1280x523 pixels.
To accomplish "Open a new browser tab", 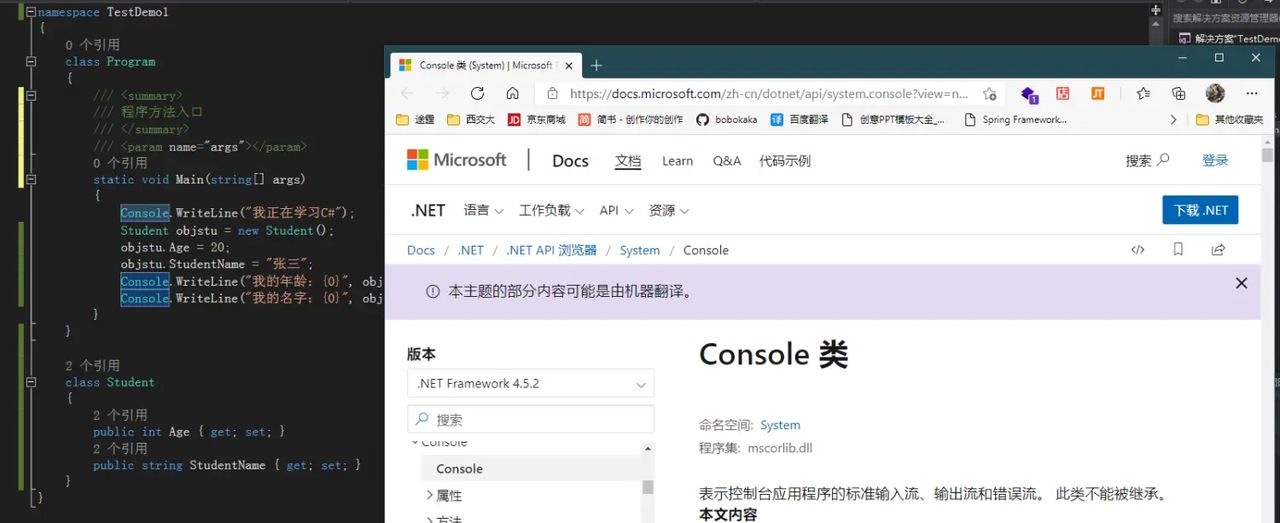I will tap(596, 65).
